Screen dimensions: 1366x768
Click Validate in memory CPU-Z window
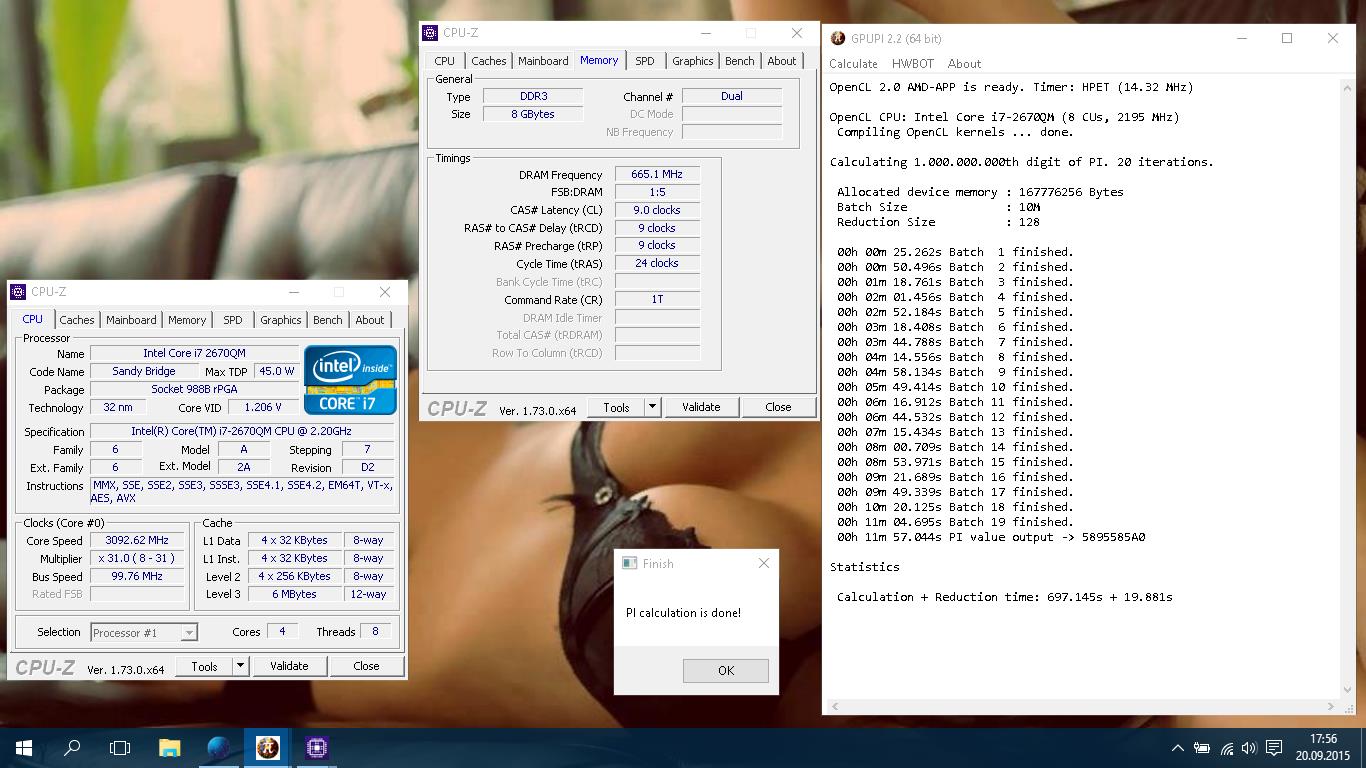701,407
